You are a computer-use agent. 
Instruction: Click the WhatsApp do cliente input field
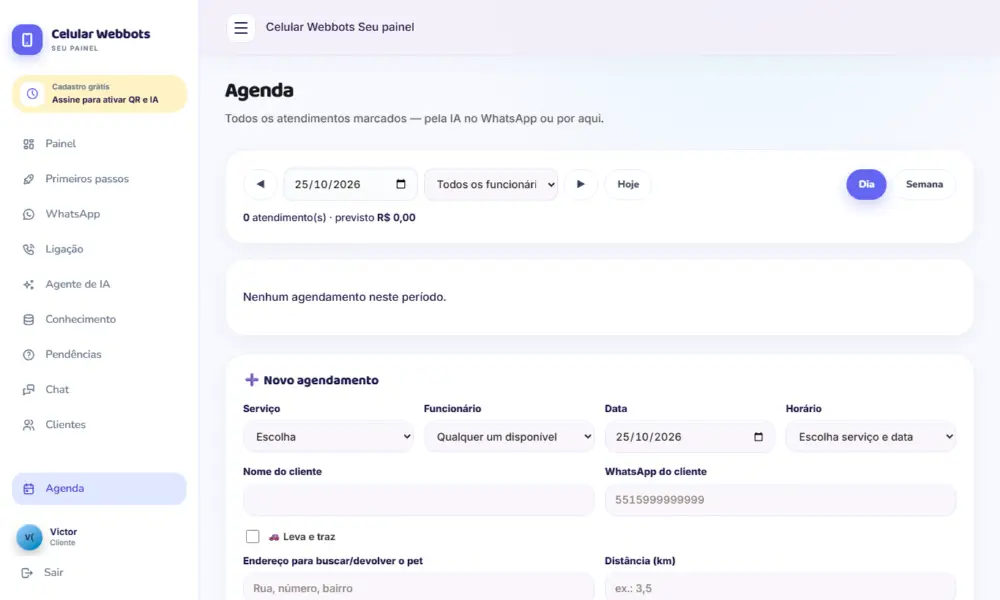[x=780, y=500]
